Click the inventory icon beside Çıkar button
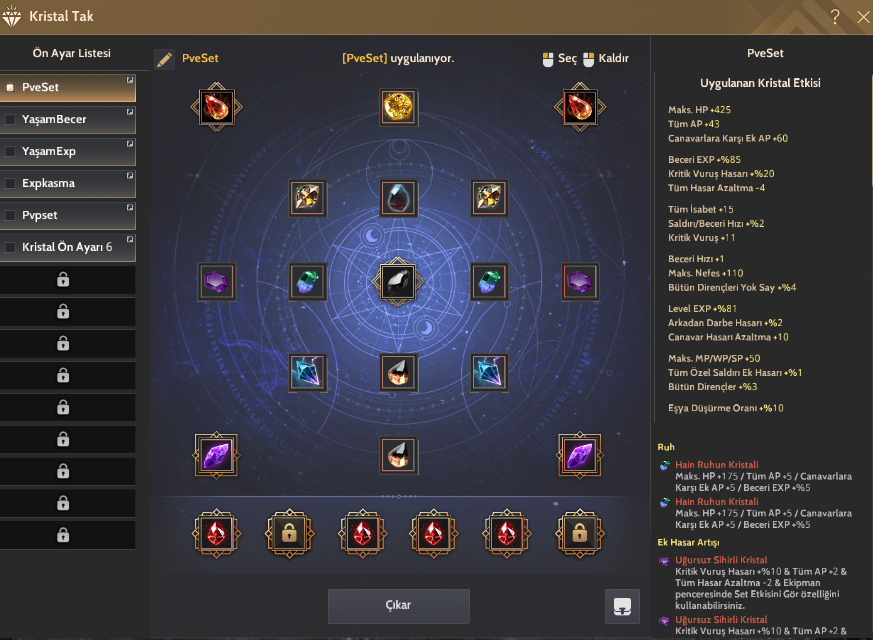 click(x=622, y=606)
